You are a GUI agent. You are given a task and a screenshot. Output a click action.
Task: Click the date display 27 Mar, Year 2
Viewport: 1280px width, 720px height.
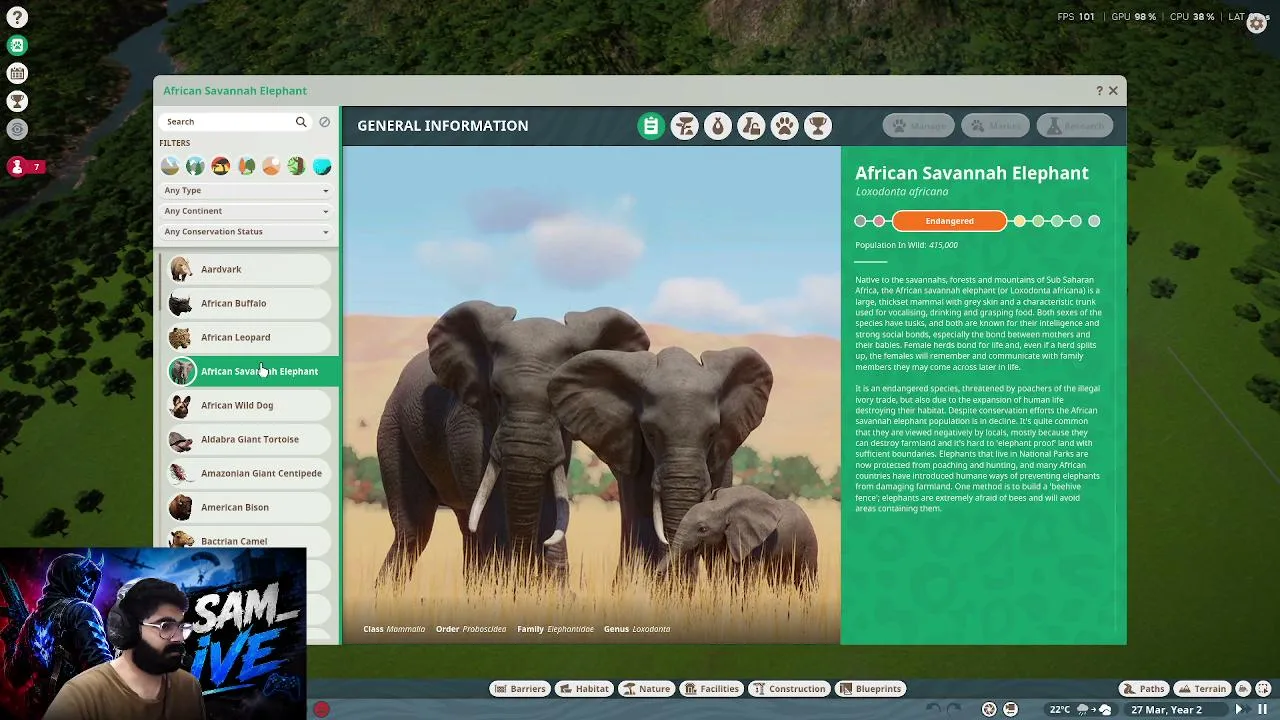tap(1166, 710)
